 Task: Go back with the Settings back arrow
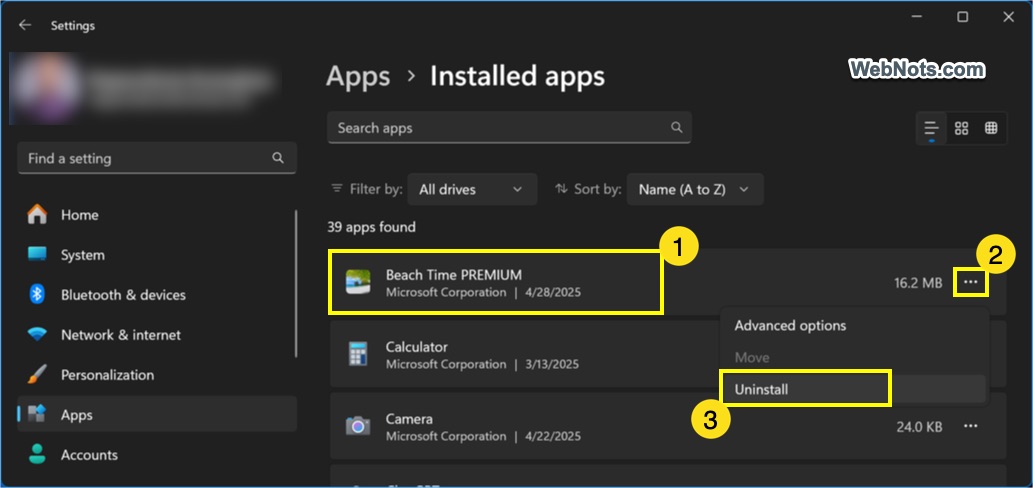click(25, 25)
